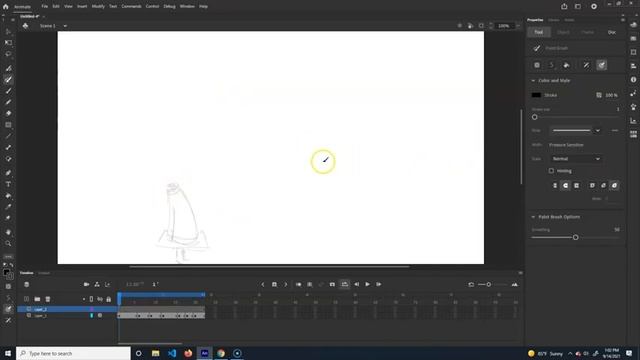Open Visual Studio Code from the taskbar
Screen dimensions: 640x360
click(x=172, y=353)
